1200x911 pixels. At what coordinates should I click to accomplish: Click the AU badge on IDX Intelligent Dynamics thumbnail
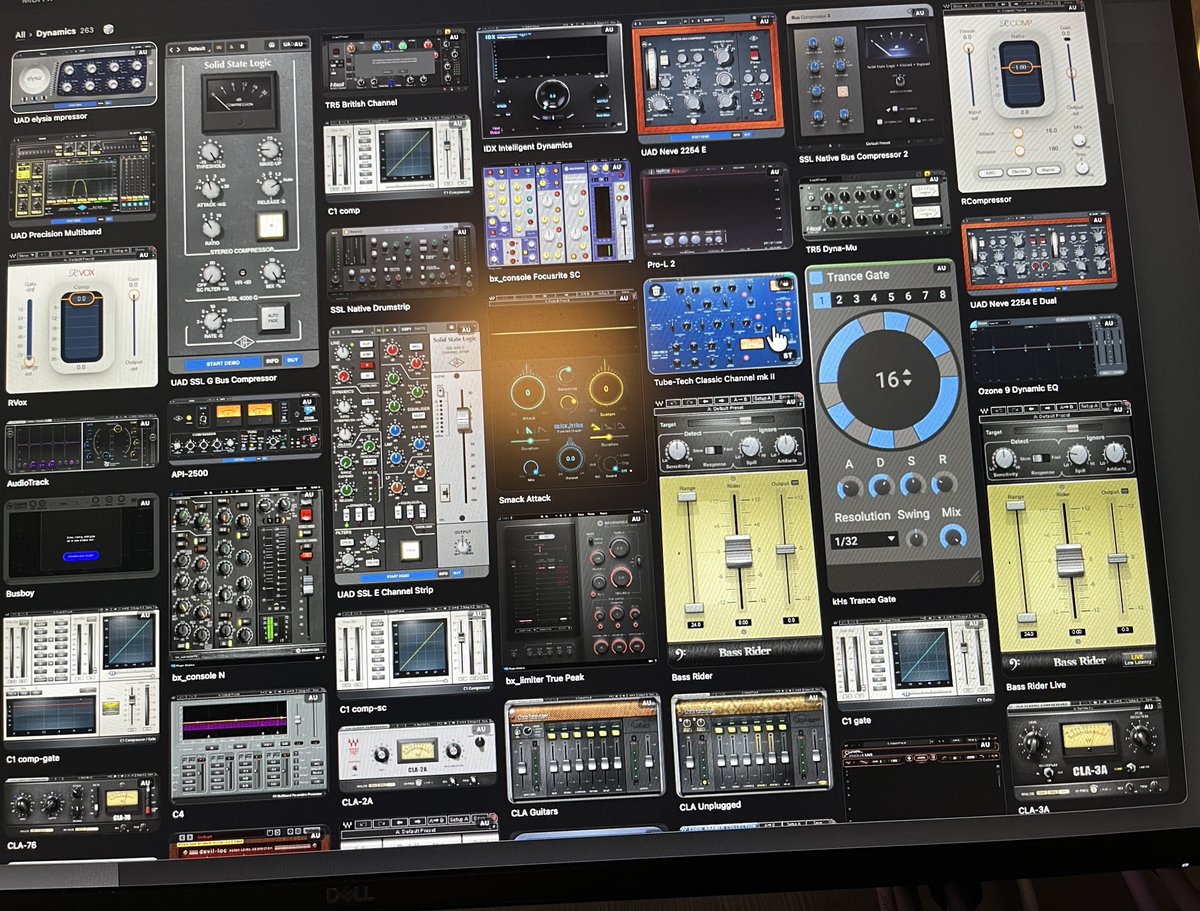pos(609,30)
